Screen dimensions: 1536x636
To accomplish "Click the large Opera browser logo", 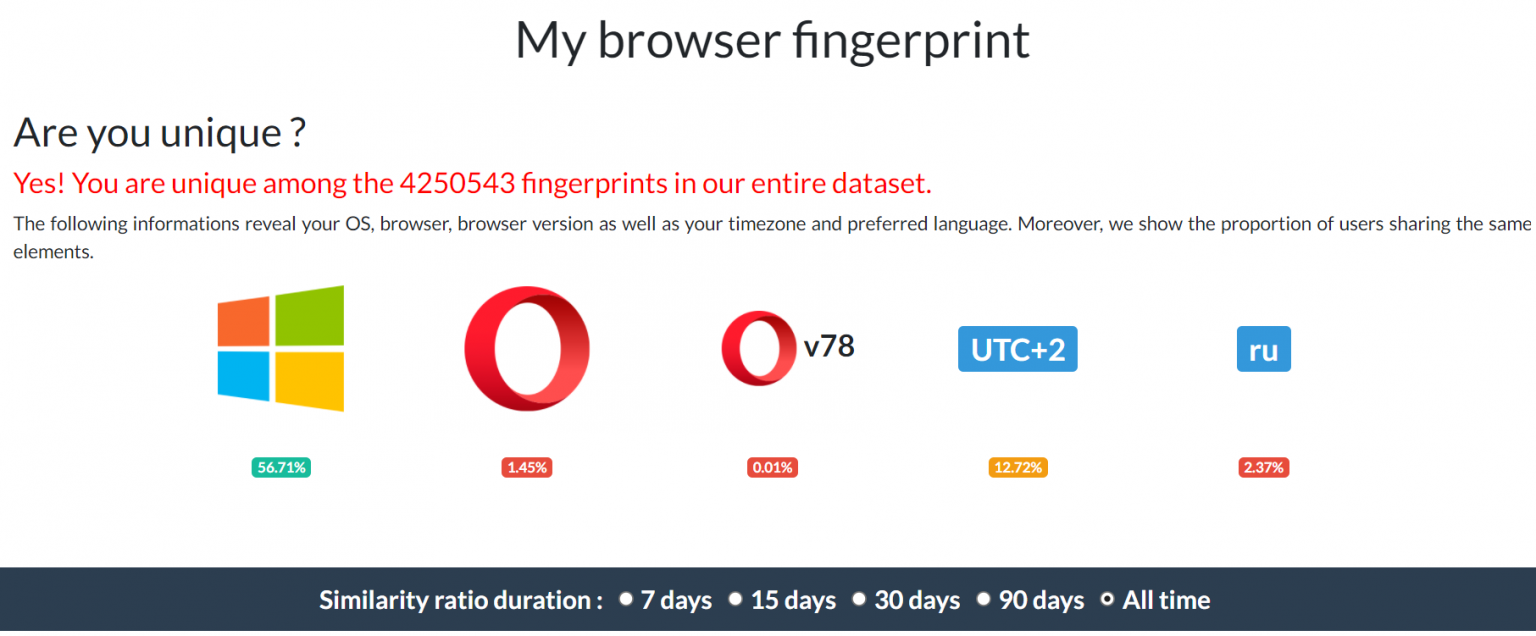I will [527, 348].
